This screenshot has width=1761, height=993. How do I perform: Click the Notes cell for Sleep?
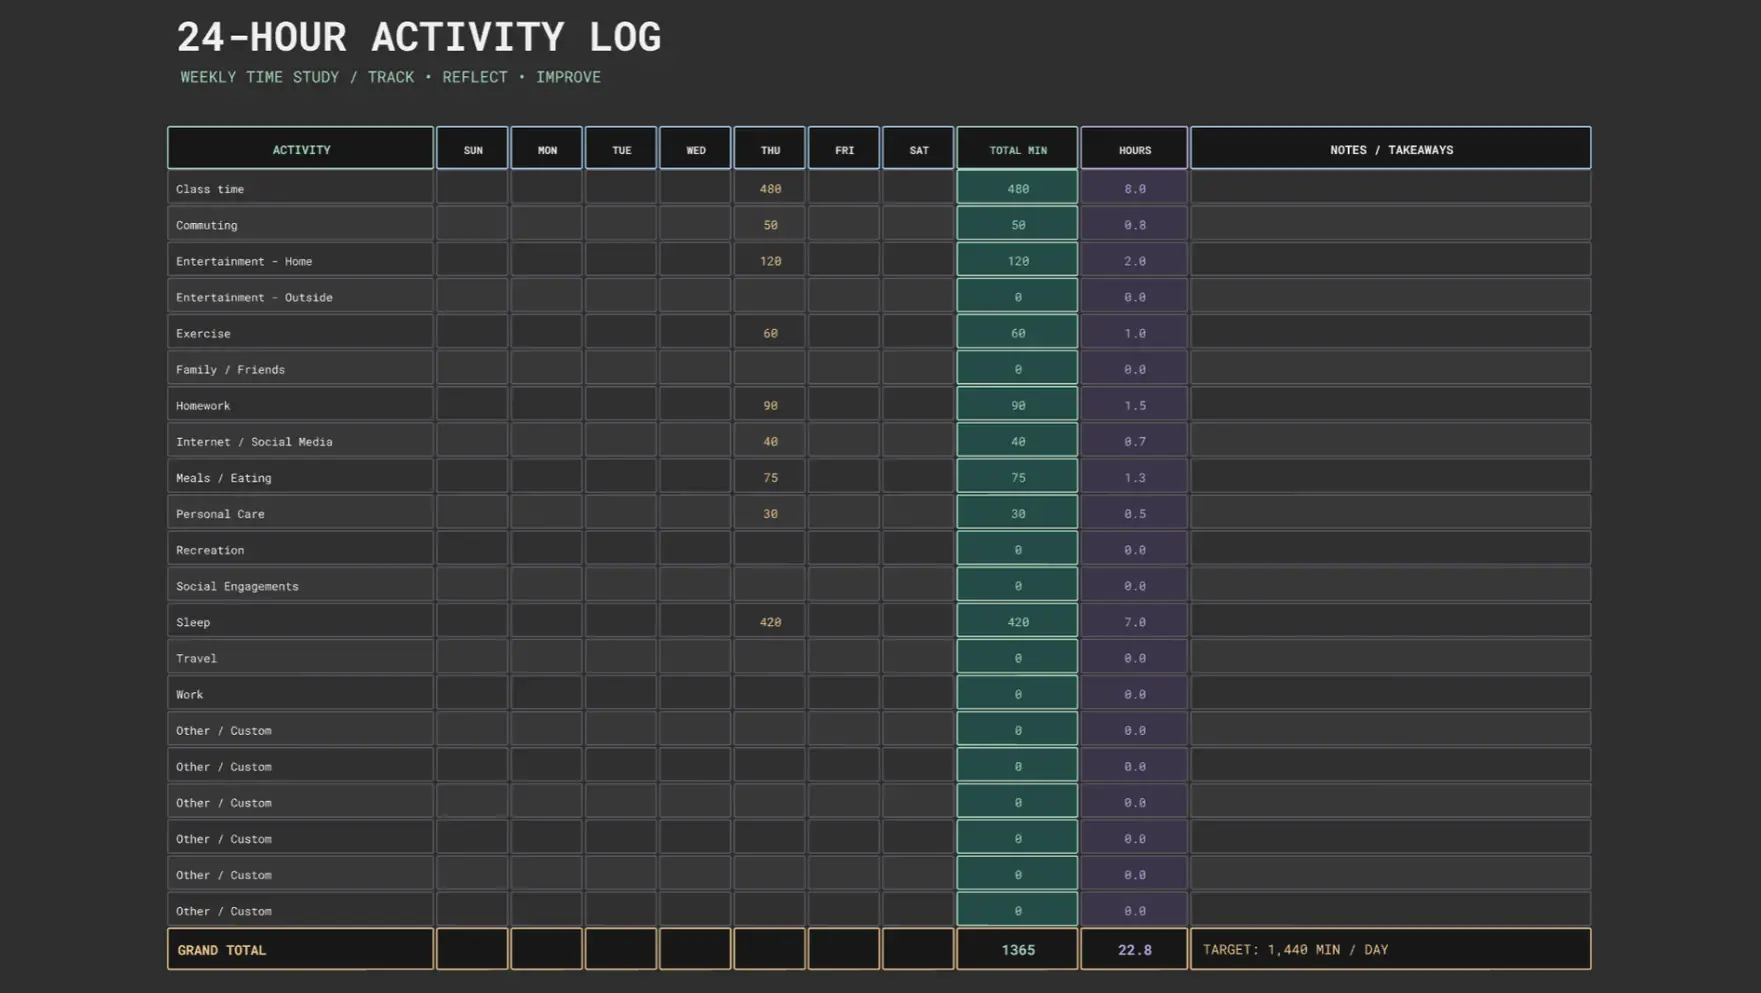click(1390, 621)
